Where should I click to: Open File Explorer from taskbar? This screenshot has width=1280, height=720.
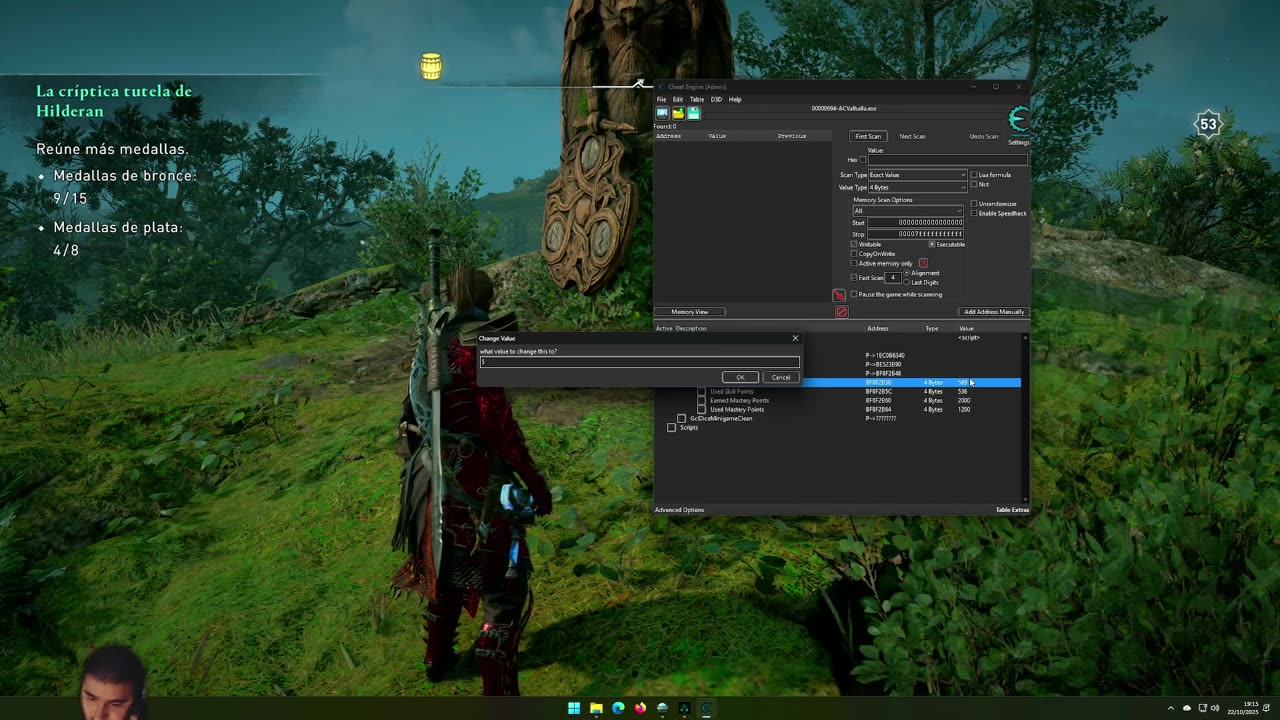596,708
